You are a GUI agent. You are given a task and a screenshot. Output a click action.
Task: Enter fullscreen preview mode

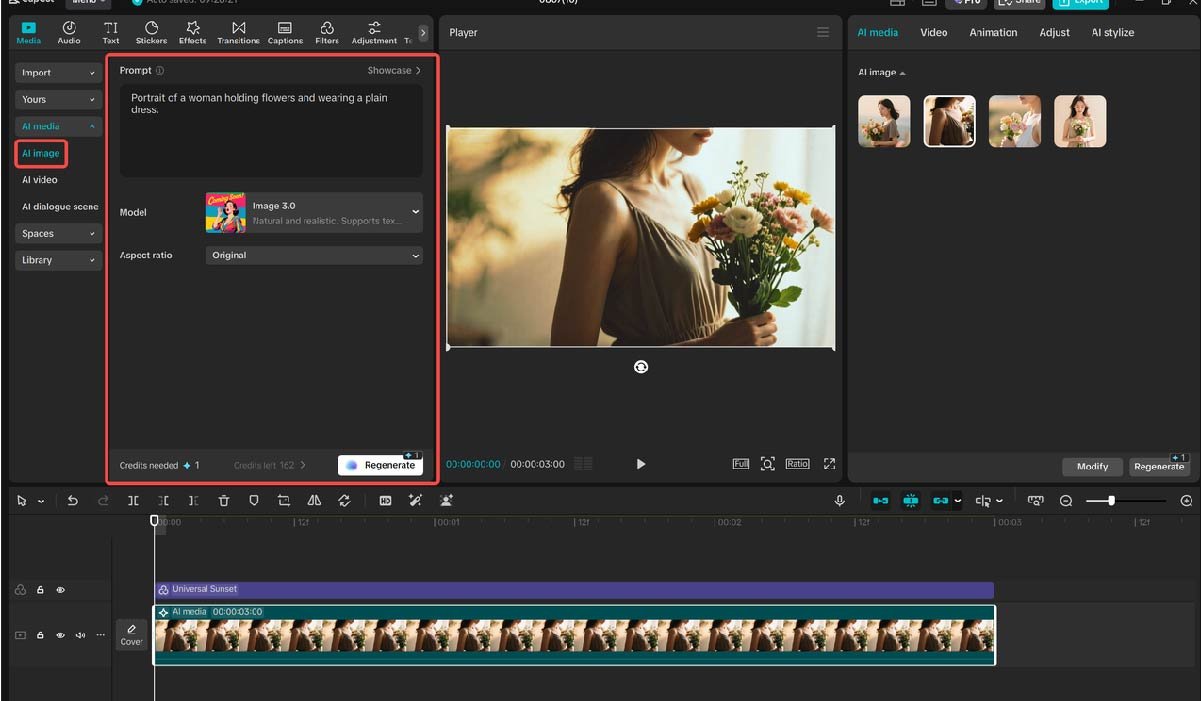click(829, 464)
